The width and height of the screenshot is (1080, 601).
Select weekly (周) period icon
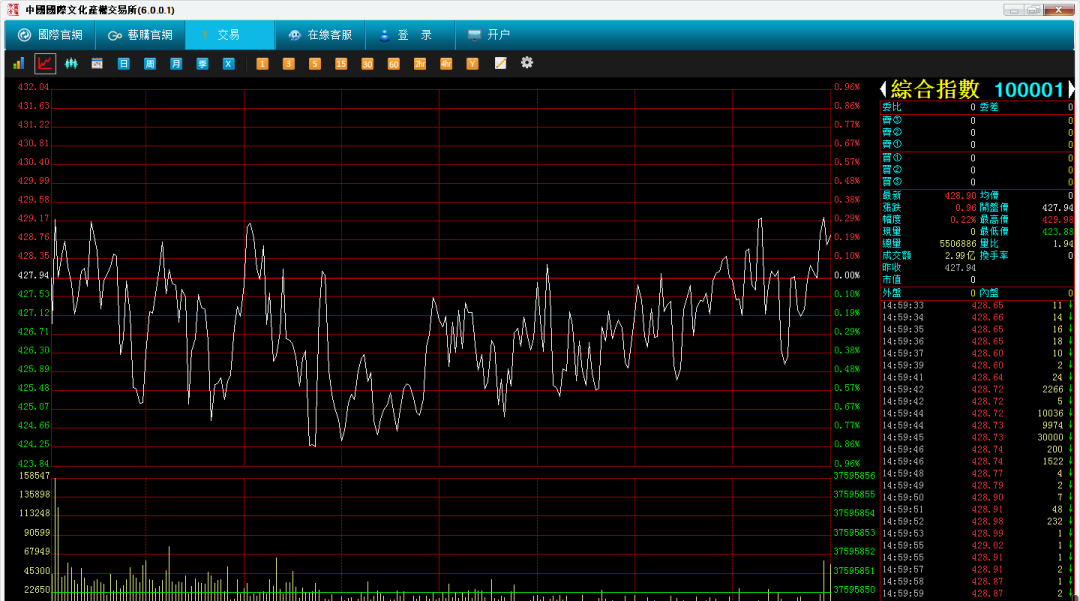[x=149, y=63]
